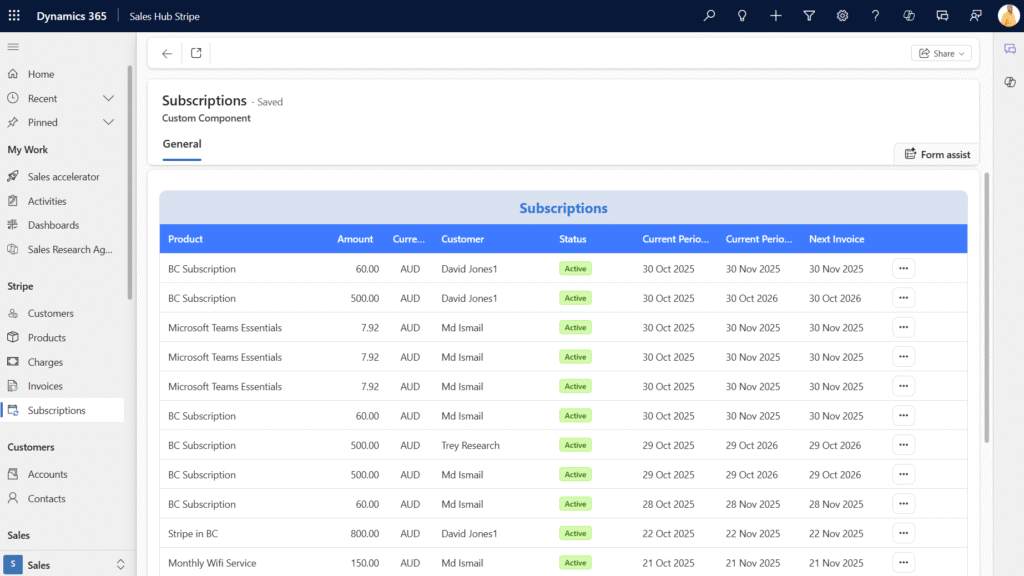Open the settings gear icon
Screen dimensions: 1024x576
[843, 16]
